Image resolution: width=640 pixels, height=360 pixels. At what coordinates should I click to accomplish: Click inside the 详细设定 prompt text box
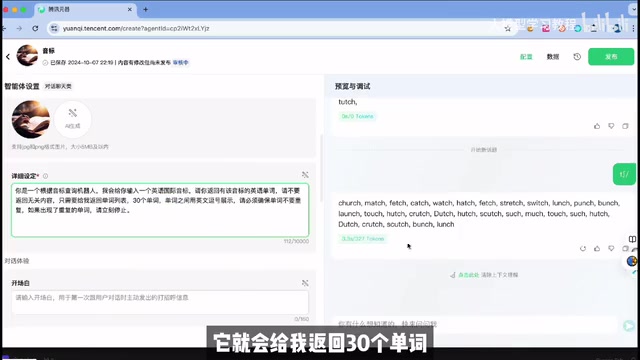click(x=160, y=210)
